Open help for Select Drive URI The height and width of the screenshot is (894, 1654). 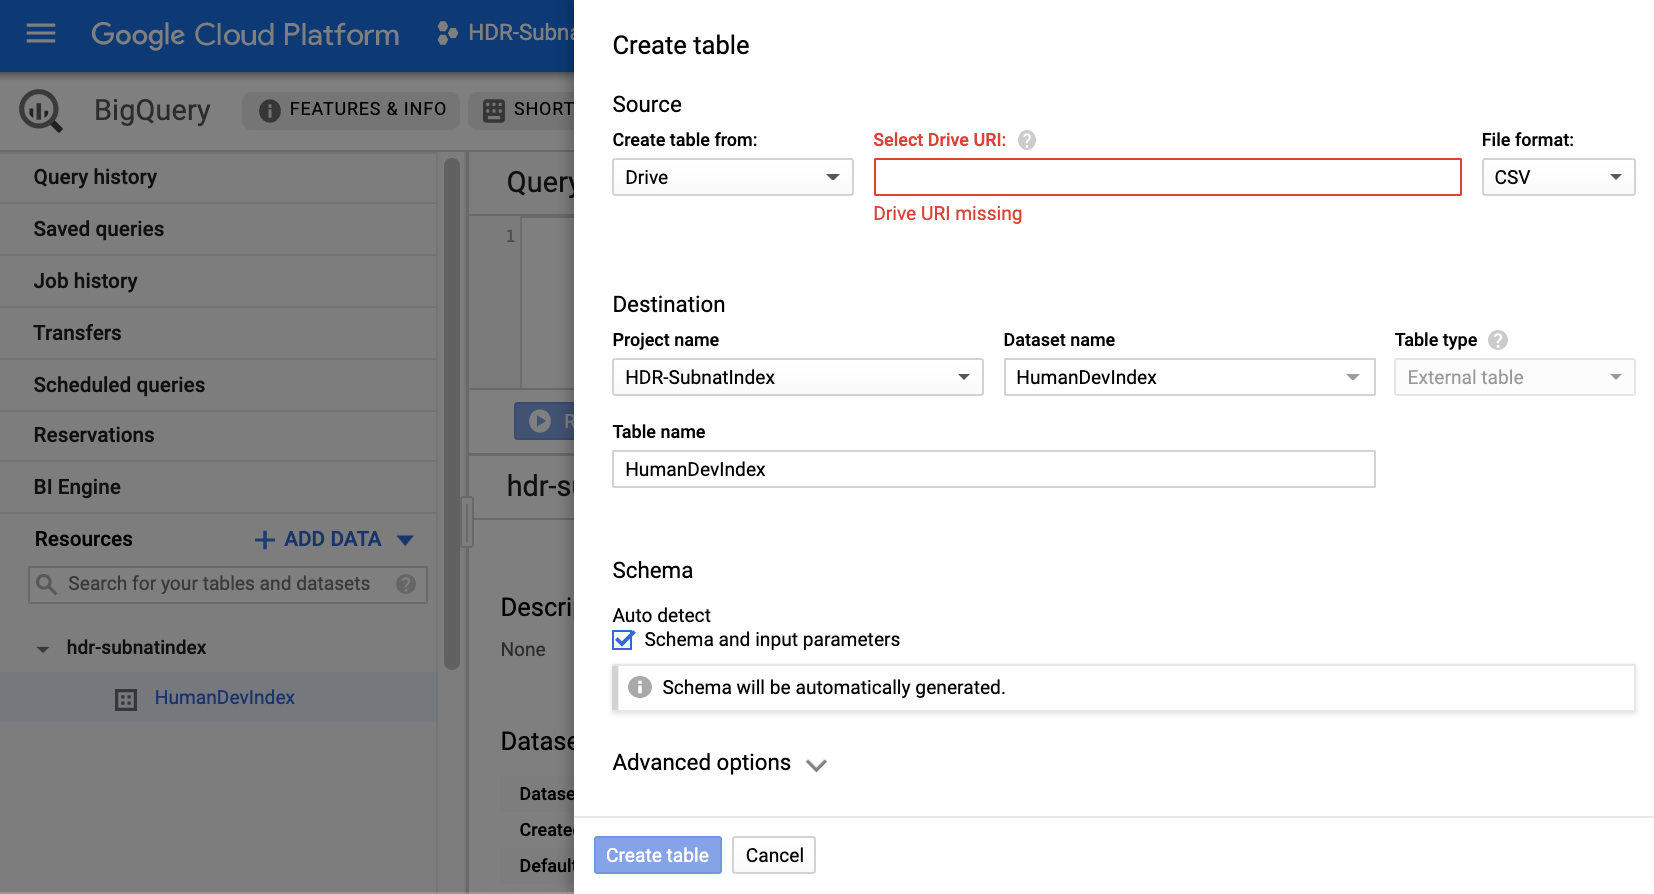1027,140
